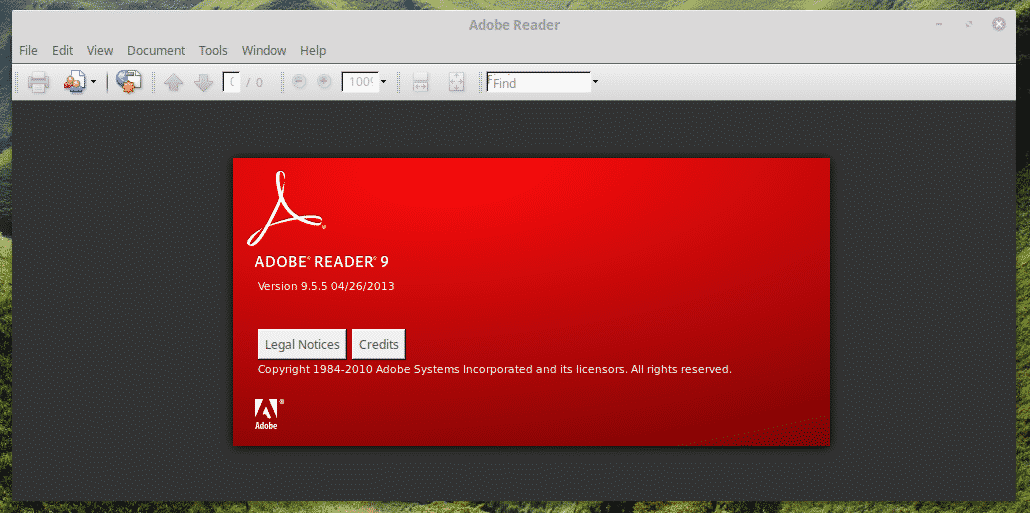Screen dimensions: 1030x513
Task: Open the View menu
Action: point(100,51)
